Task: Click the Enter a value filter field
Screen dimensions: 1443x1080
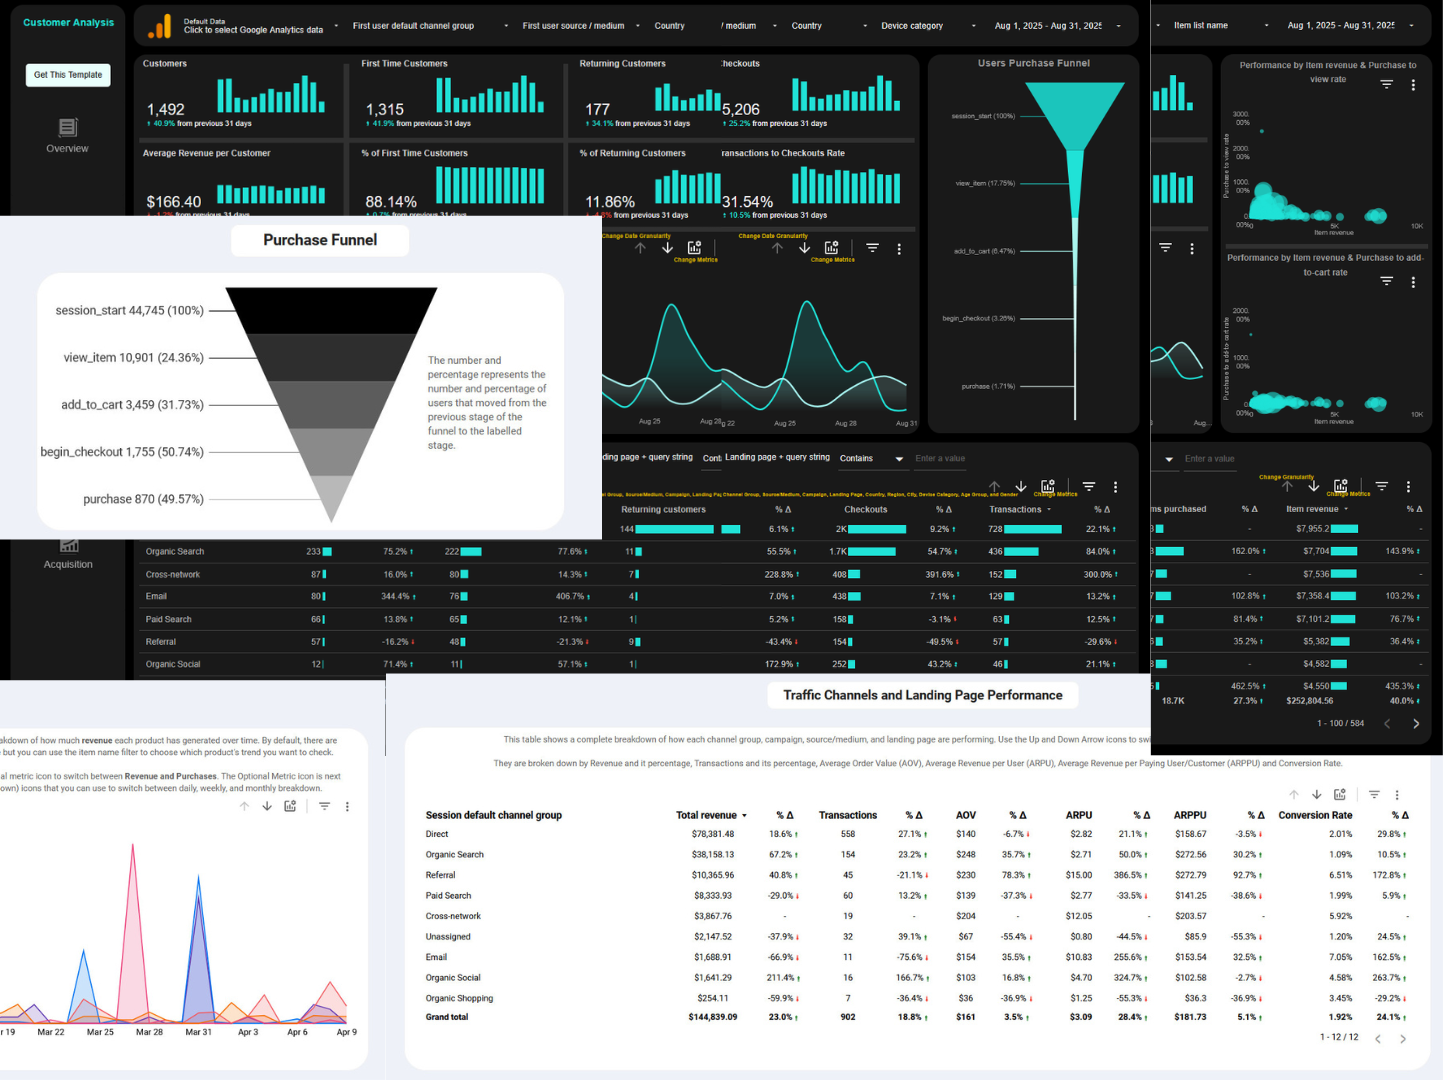Action: [x=940, y=458]
